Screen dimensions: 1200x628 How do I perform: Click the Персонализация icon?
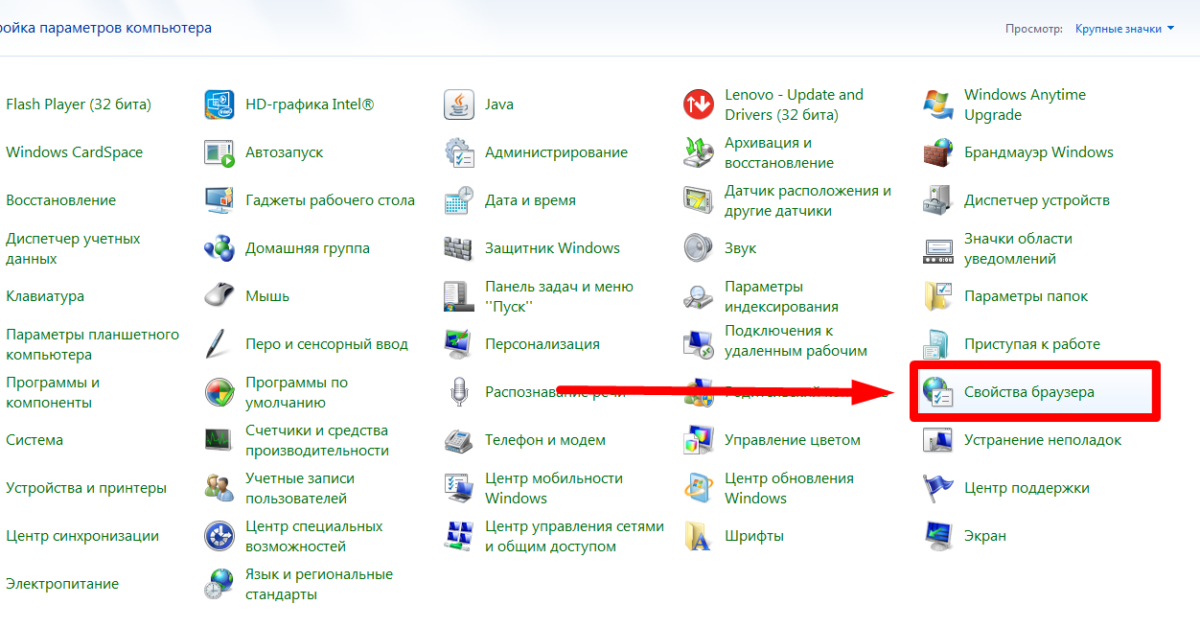459,344
